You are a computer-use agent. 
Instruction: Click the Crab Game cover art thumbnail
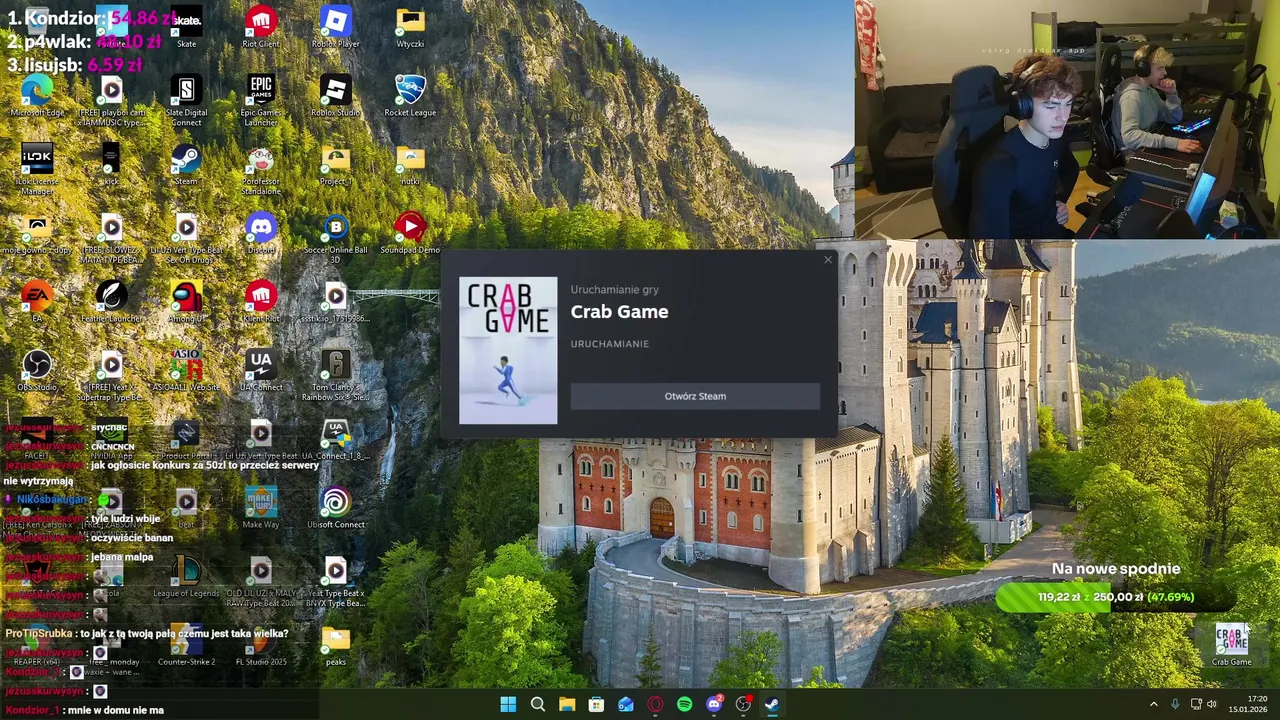508,350
